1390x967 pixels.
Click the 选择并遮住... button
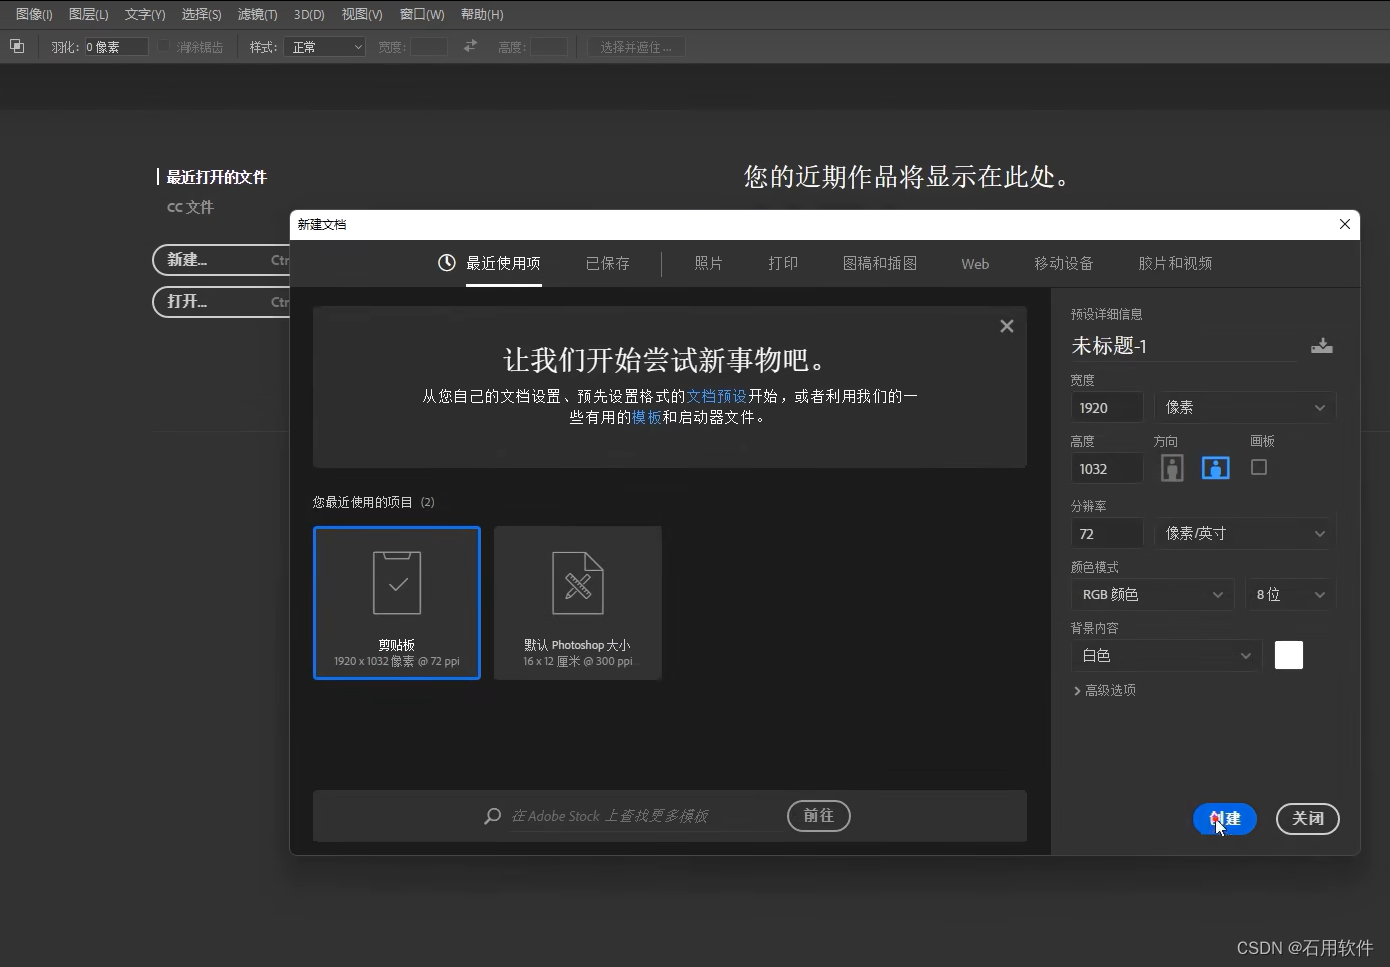pyautogui.click(x=636, y=47)
